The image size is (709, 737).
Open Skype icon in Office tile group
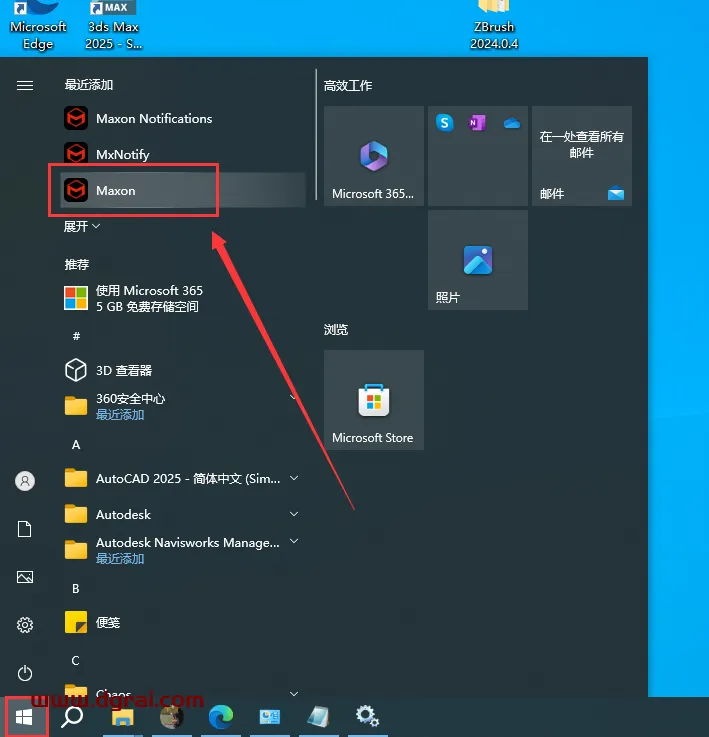tap(444, 123)
